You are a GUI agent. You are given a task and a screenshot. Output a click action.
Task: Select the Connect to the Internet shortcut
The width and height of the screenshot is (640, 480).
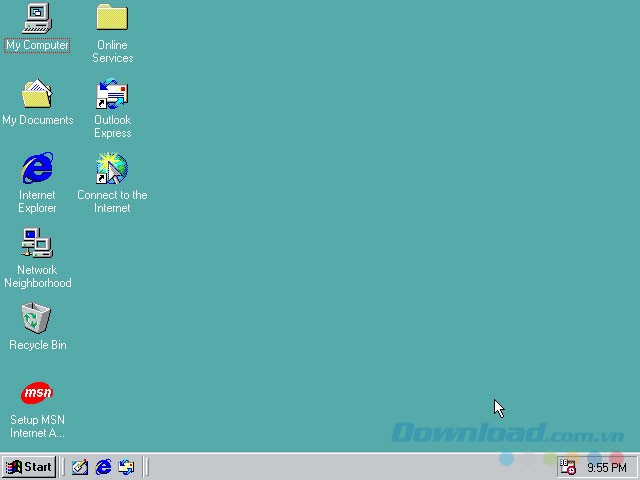pos(112,168)
